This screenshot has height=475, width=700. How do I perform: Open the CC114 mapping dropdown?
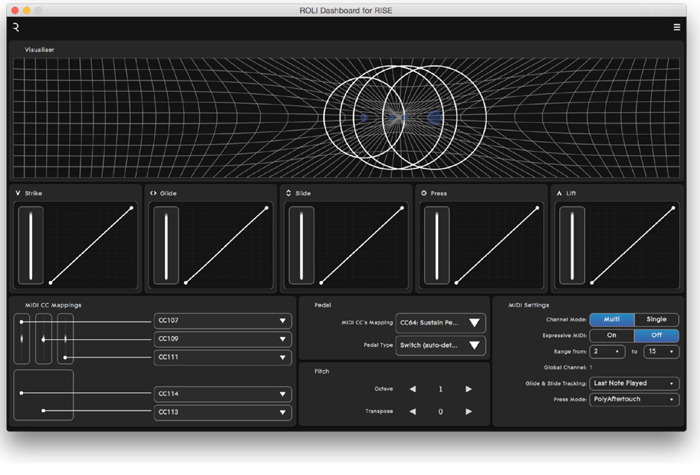pos(223,394)
